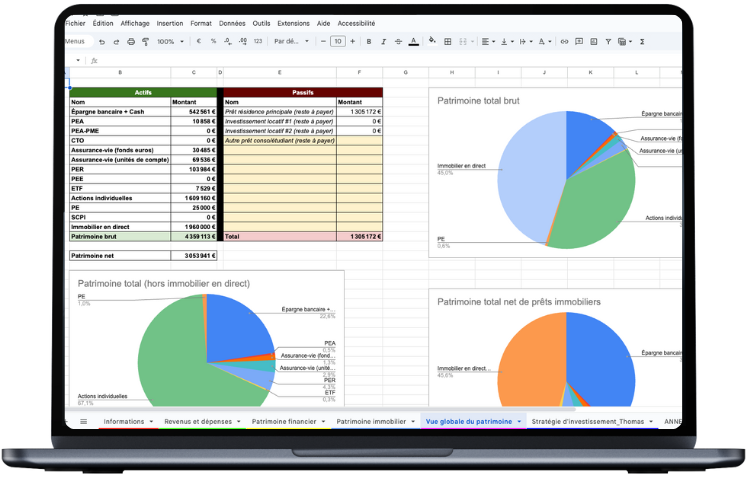The height and width of the screenshot is (477, 747).
Task: Decrease decimal places
Action: coord(228,41)
